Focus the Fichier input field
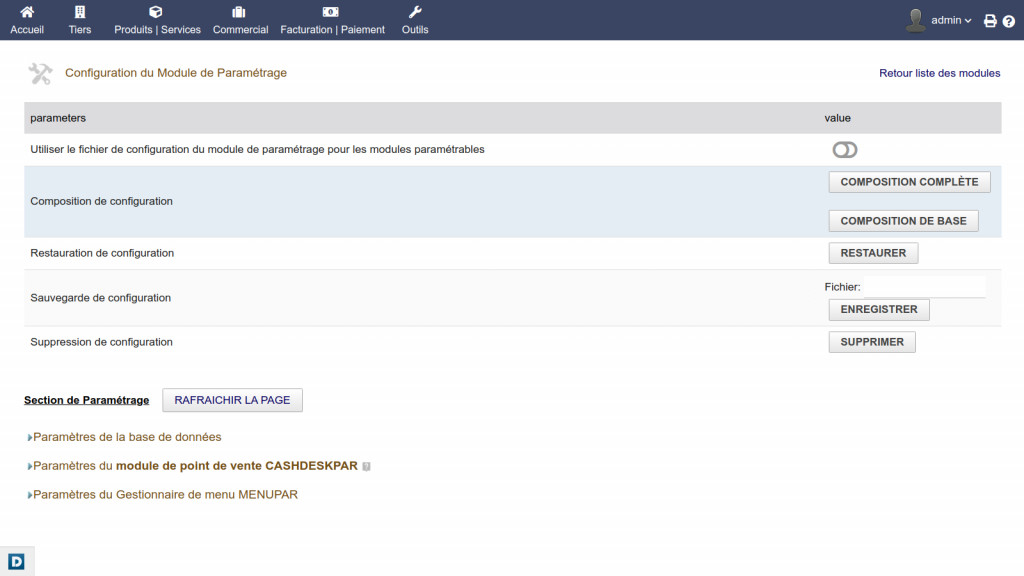Screen dimensions: 1024x576 coord(924,287)
